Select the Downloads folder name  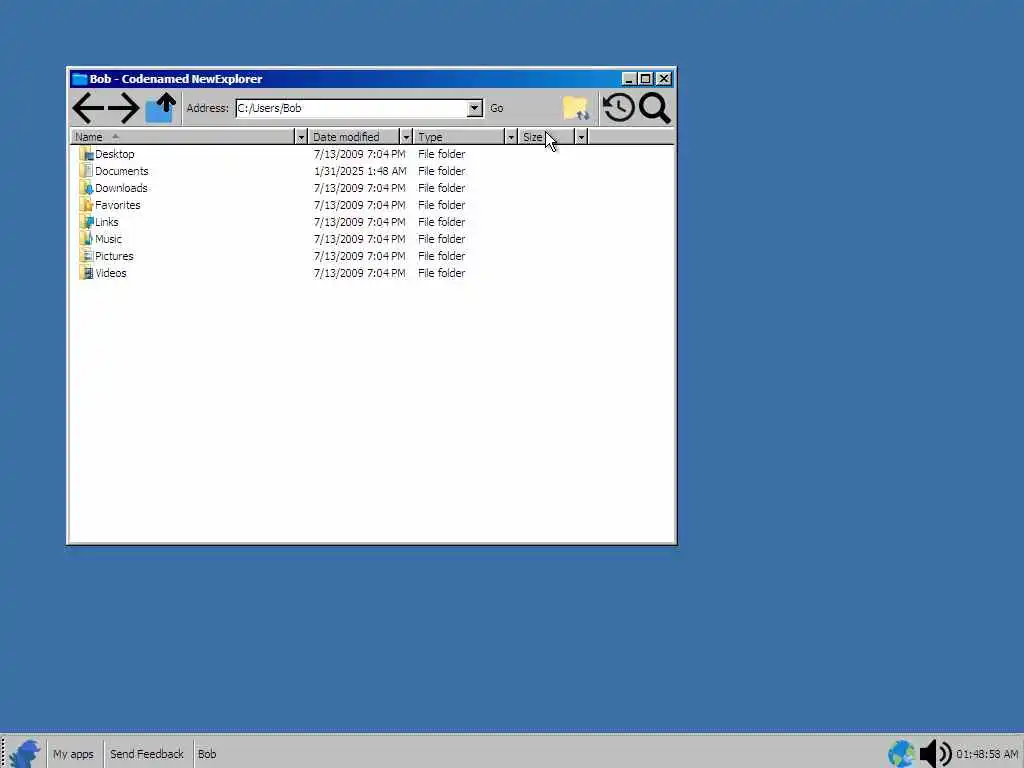pyautogui.click(x=121, y=188)
